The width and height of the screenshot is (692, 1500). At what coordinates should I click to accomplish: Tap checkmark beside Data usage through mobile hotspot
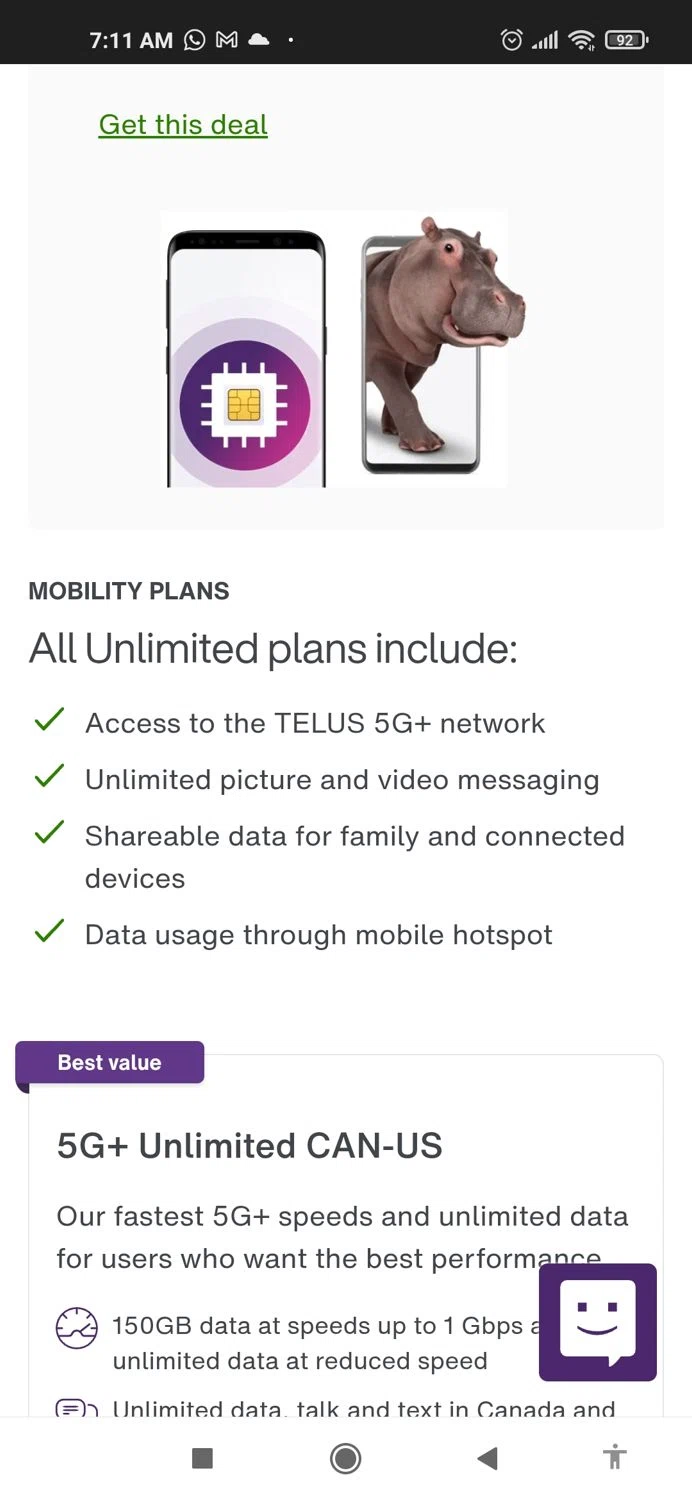click(49, 932)
